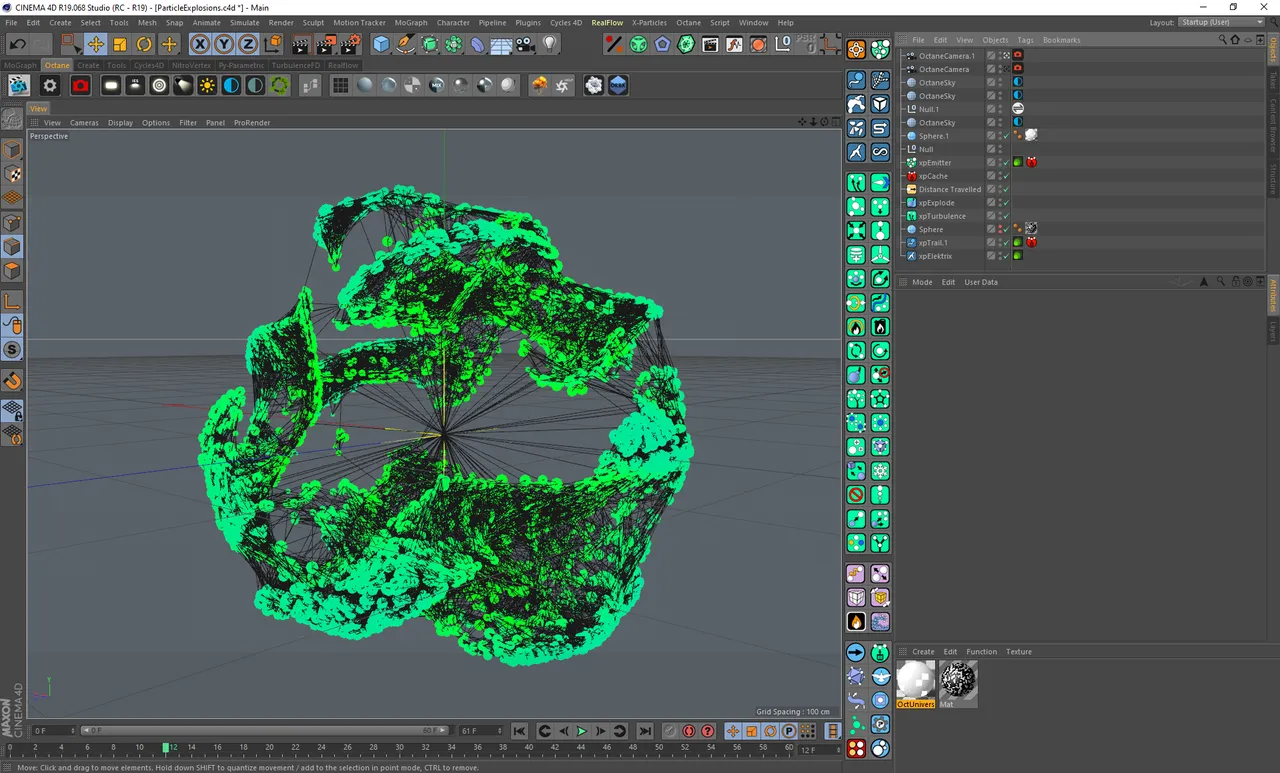This screenshot has height=773, width=1280.
Task: Open the Layout Startup dropdown
Action: pyautogui.click(x=1221, y=22)
